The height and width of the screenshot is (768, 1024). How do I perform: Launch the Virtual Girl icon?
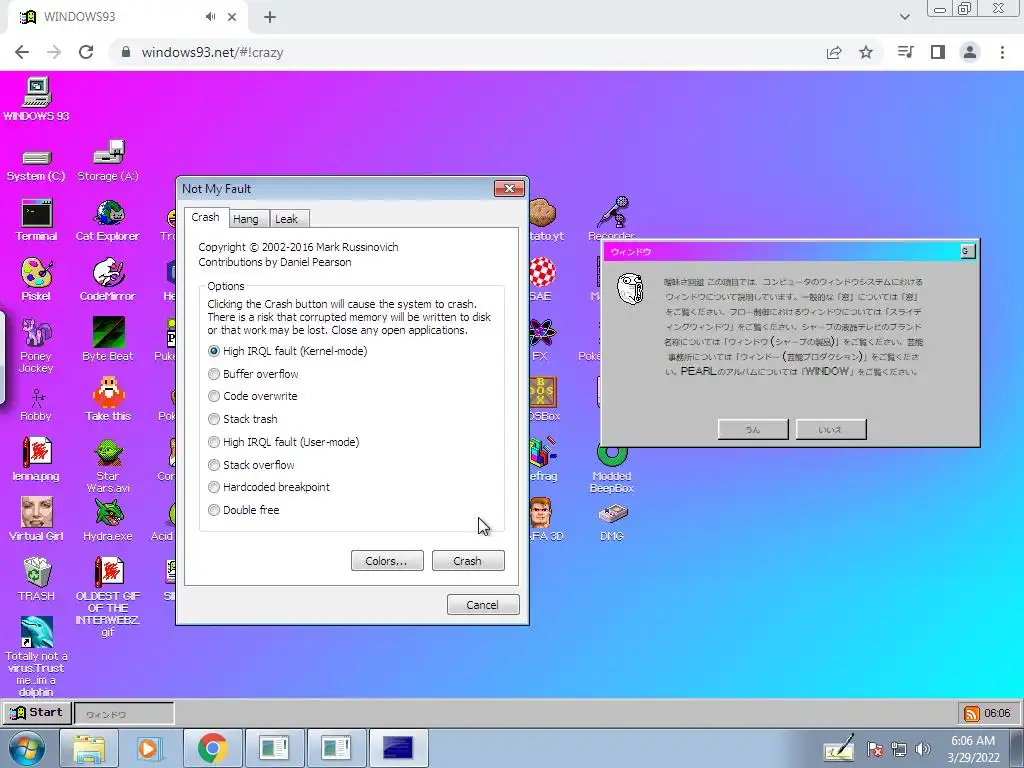click(x=36, y=519)
